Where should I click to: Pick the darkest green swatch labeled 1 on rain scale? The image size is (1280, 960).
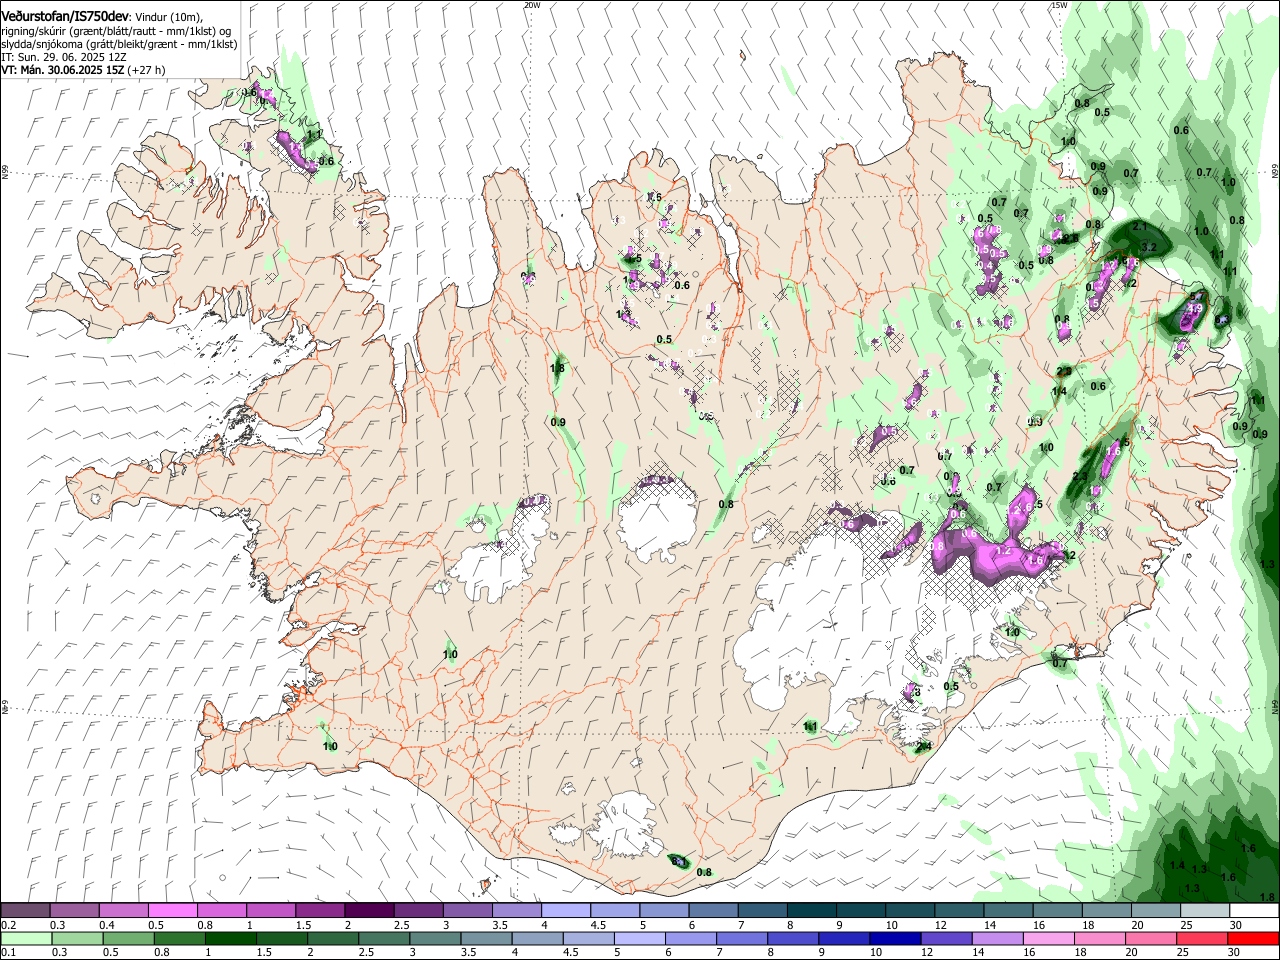(x=230, y=939)
